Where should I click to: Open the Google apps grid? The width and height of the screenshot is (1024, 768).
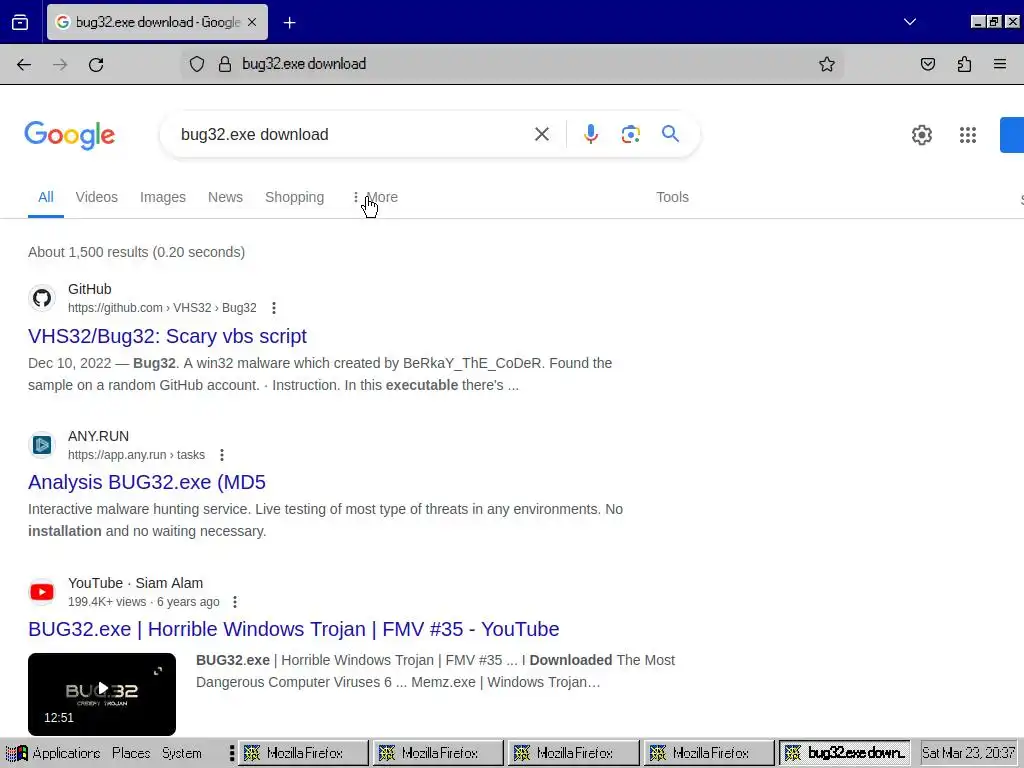click(968, 135)
